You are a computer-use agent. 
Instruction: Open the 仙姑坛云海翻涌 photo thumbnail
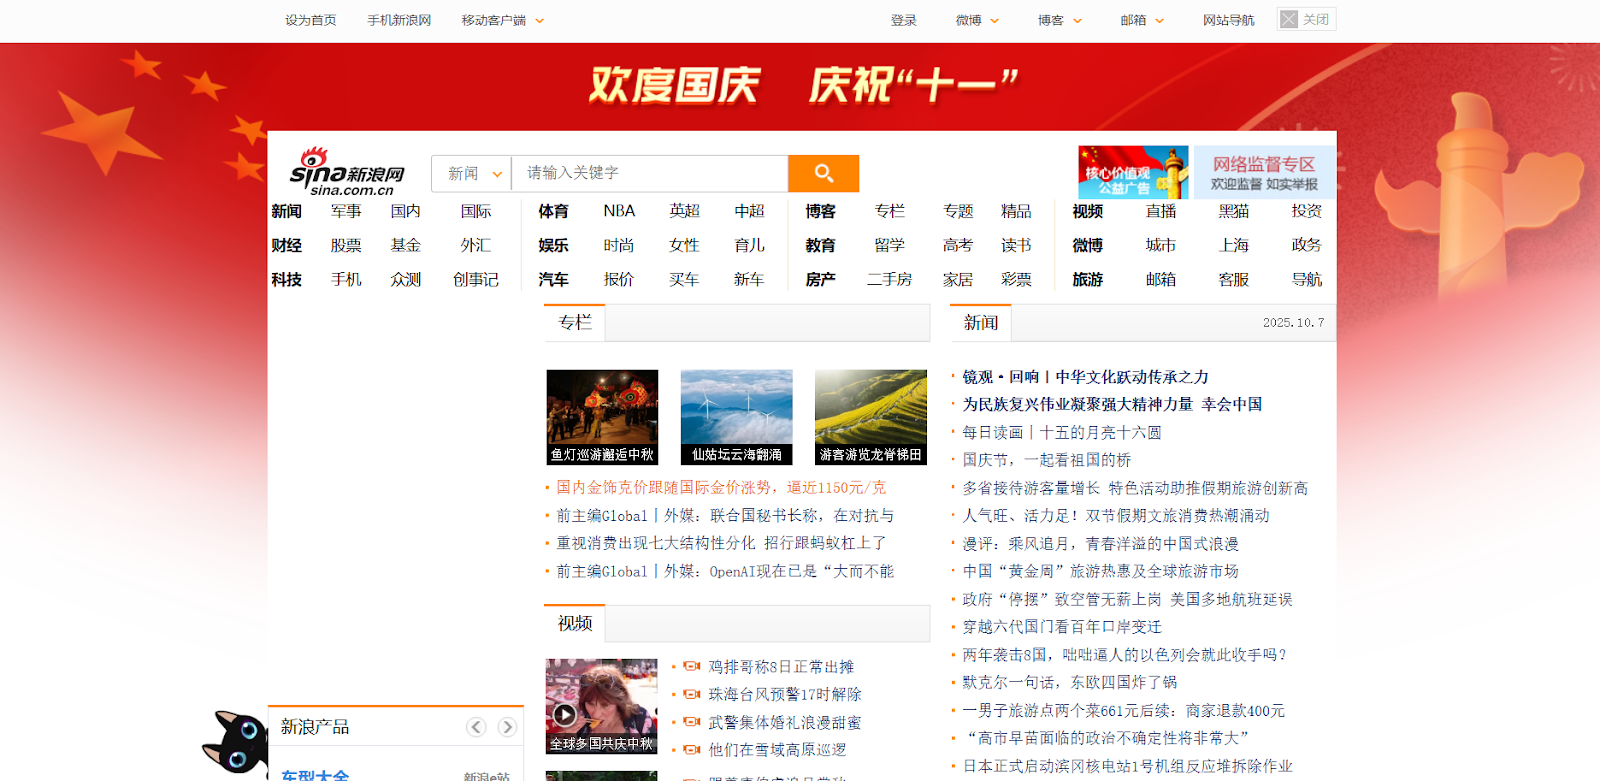coord(736,417)
